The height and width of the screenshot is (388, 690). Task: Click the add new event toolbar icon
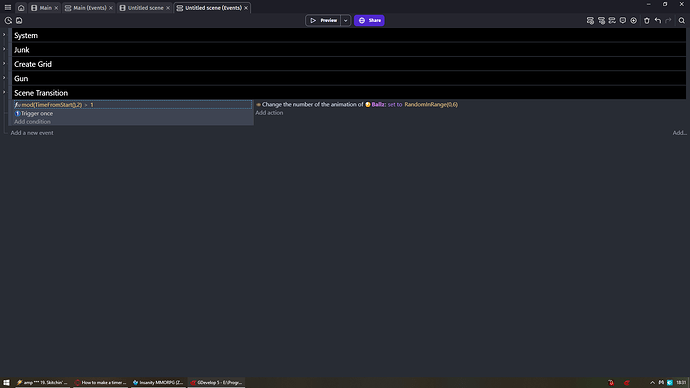[x=590, y=21]
